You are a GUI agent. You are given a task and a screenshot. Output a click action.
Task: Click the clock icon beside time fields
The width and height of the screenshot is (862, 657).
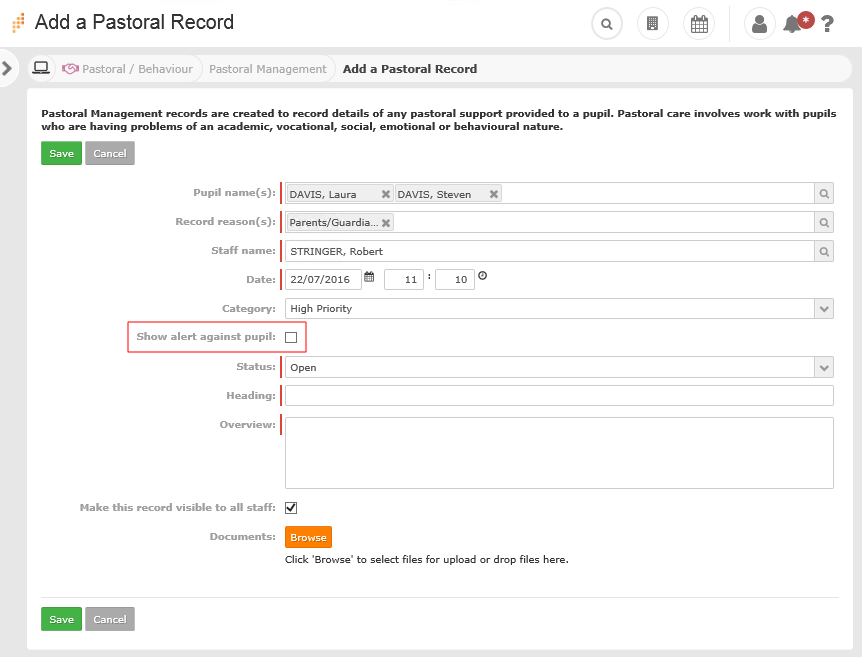[x=482, y=276]
